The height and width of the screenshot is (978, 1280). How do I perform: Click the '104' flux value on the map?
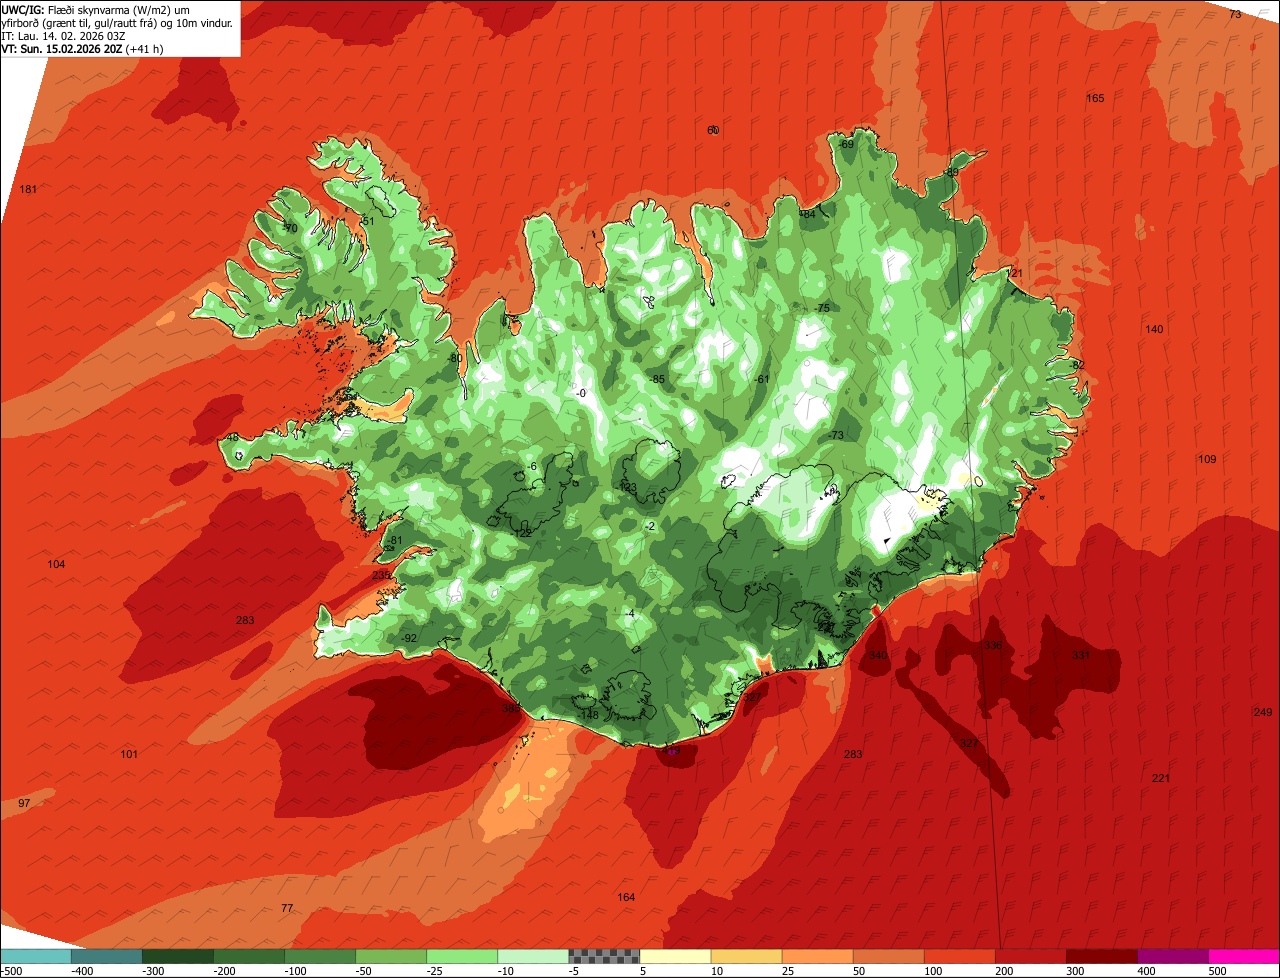56,564
